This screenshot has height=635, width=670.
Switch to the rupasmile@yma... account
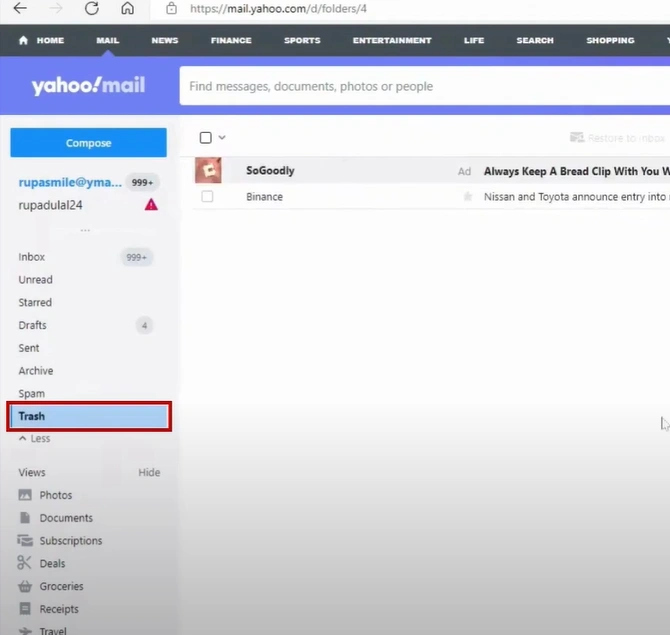[x=70, y=182]
